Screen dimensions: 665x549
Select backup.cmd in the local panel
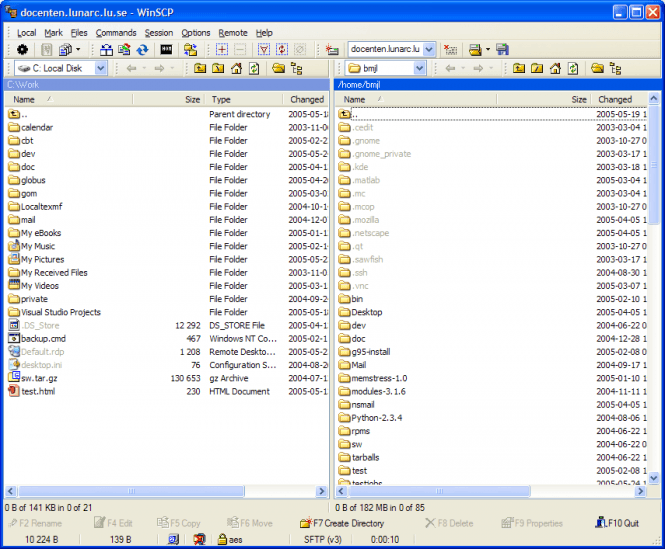point(43,339)
